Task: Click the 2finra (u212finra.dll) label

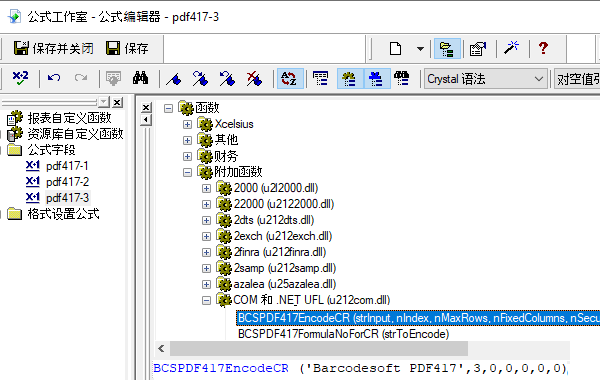Action: 280,252
